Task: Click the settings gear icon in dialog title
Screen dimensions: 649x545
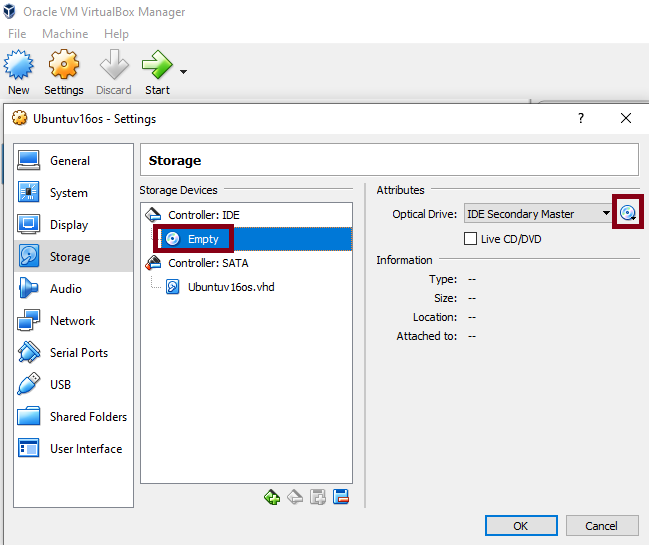Action: coord(19,118)
